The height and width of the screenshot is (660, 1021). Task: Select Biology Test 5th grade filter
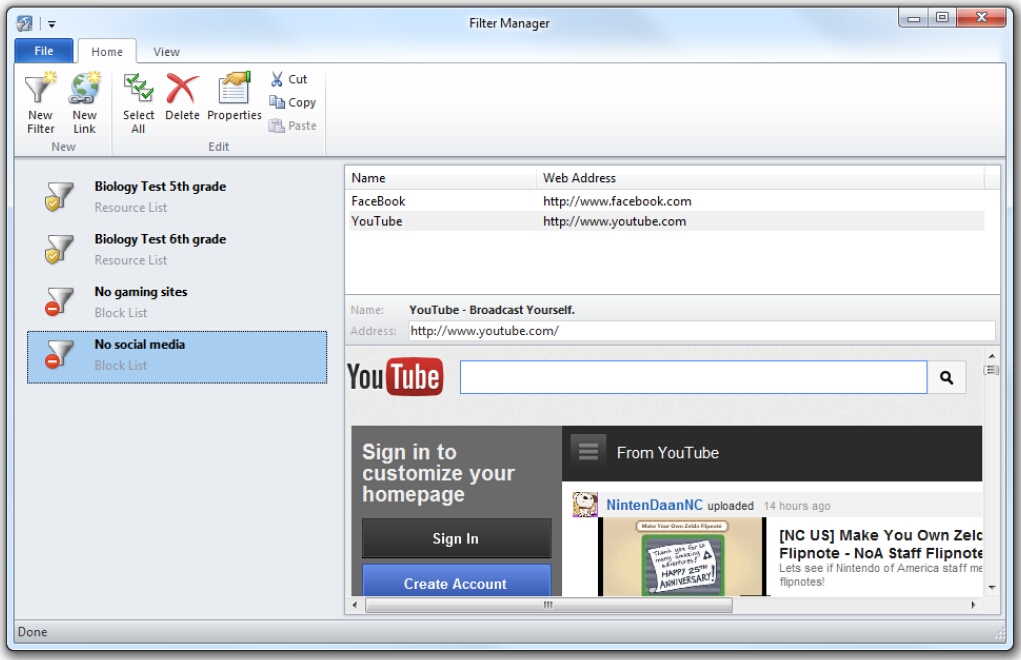pyautogui.click(x=177, y=197)
